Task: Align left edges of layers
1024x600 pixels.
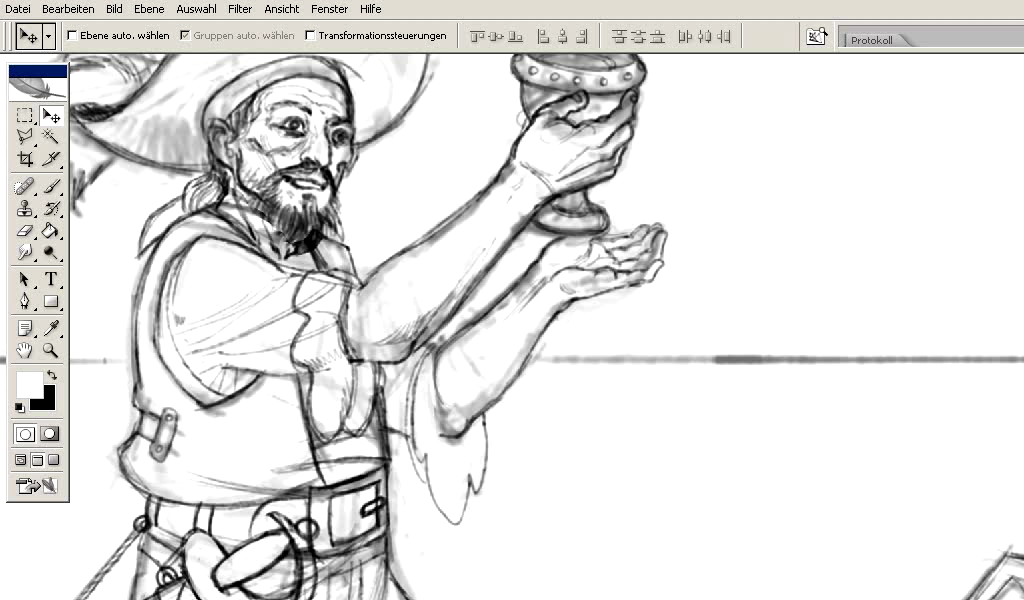Action: [543, 37]
